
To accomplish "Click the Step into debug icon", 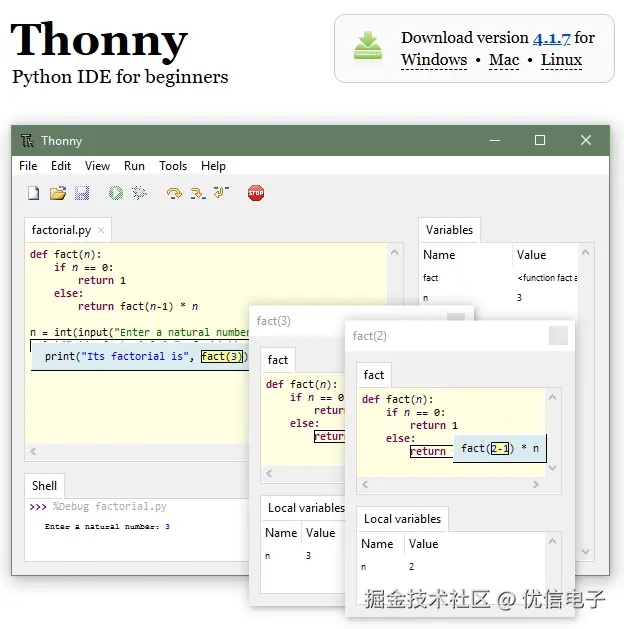I will [198, 193].
